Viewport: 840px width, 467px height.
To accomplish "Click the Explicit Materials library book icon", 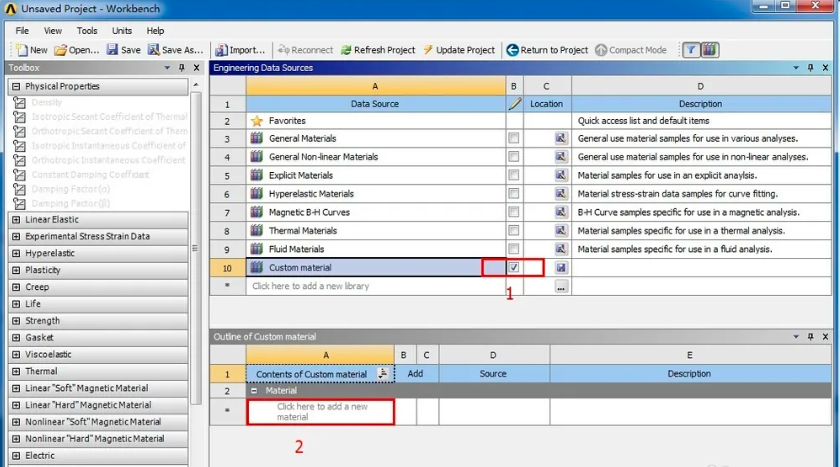I will 257,175.
